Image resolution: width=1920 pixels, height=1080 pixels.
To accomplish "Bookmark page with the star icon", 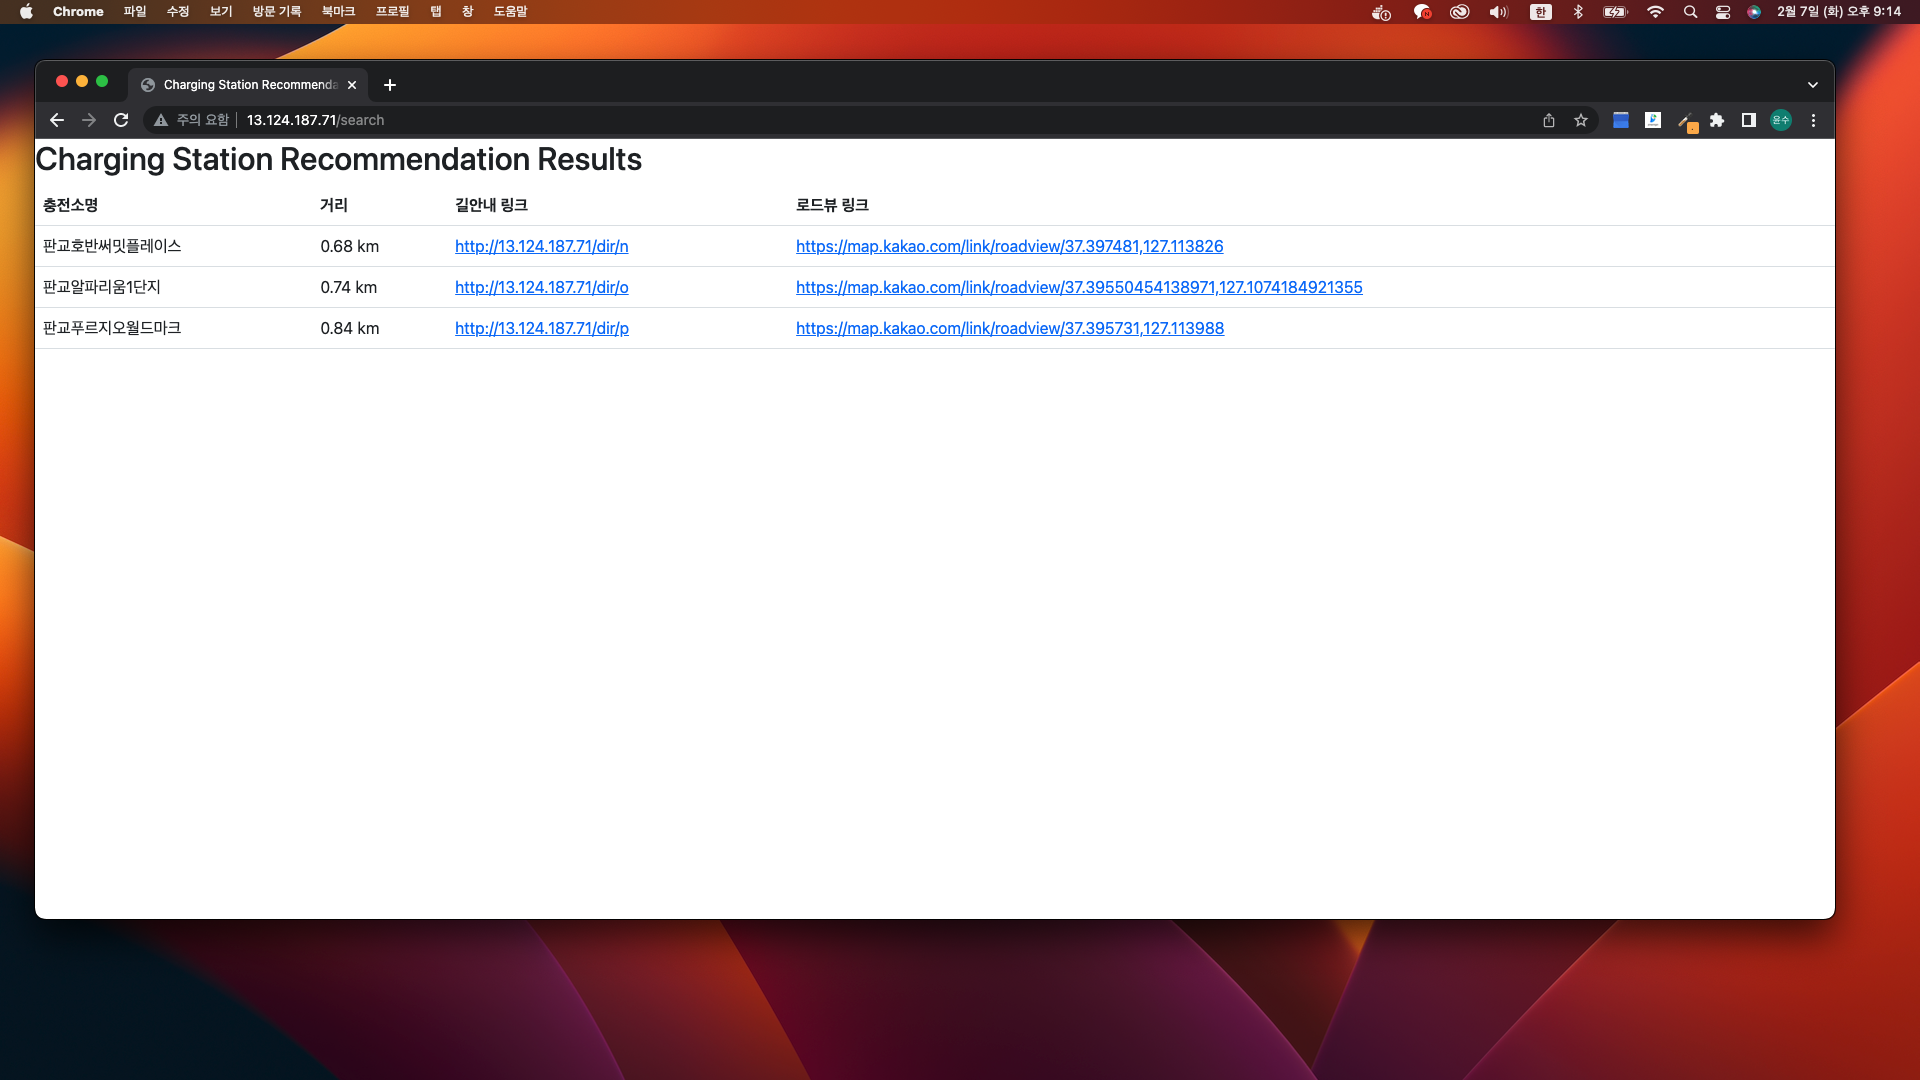I will [x=1581, y=120].
